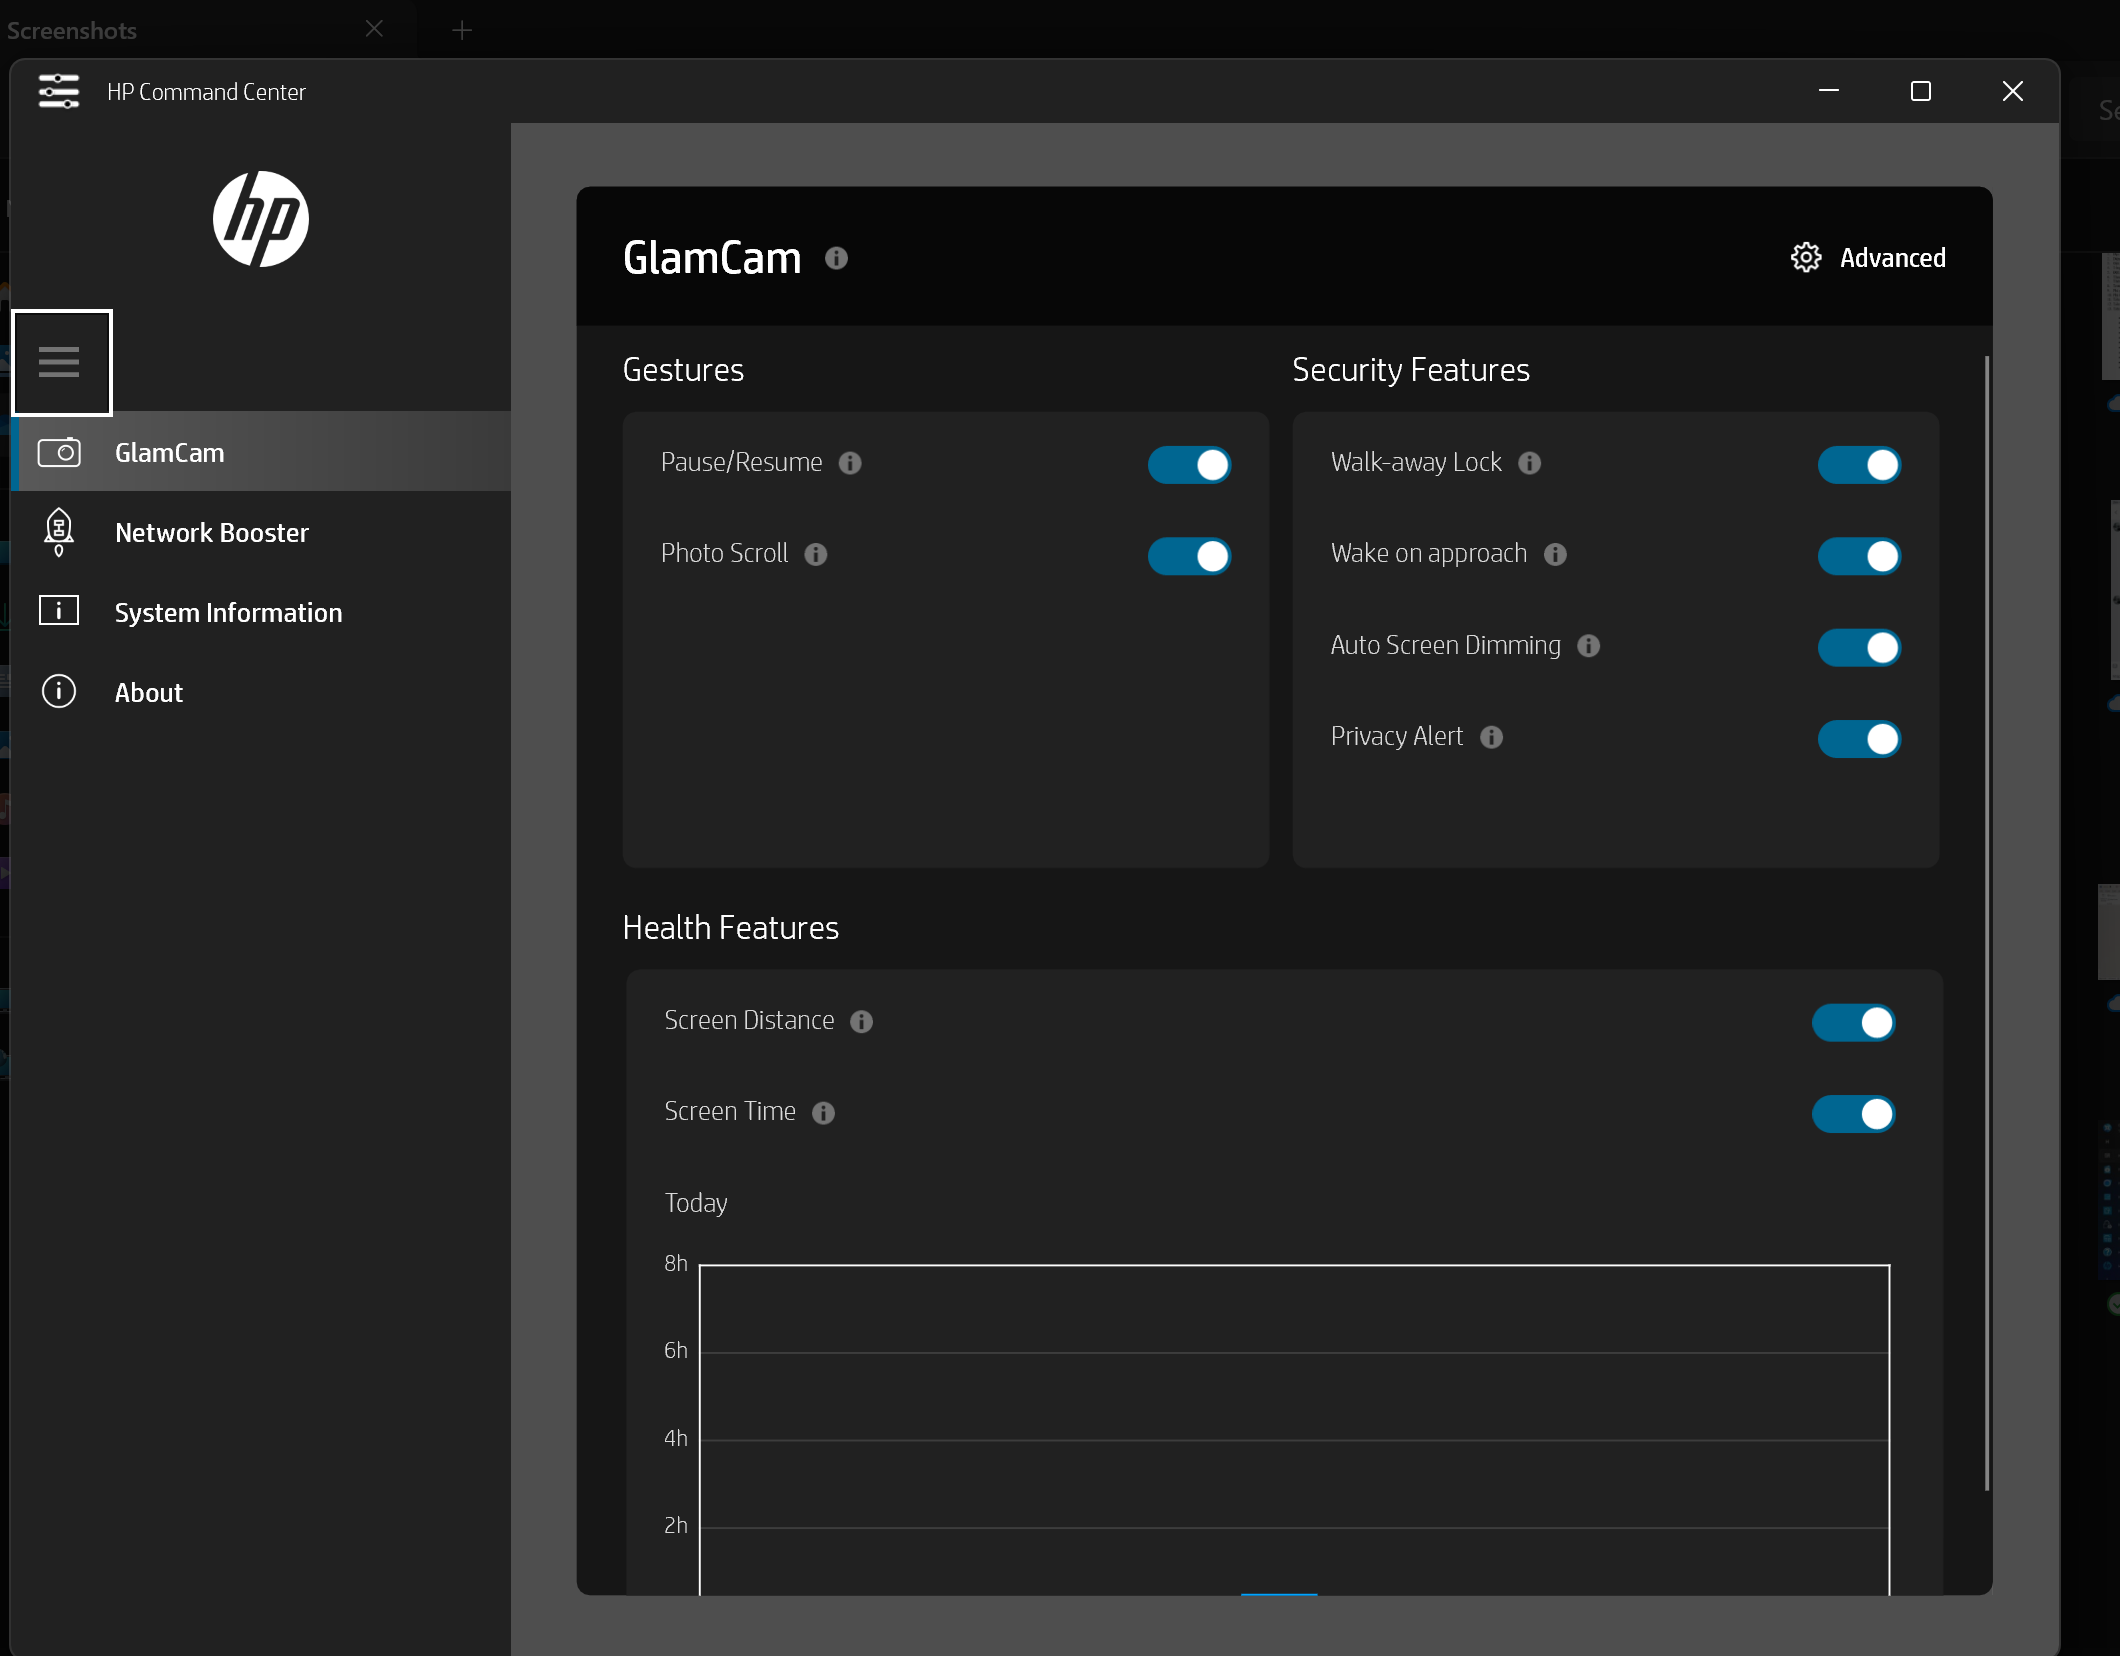The width and height of the screenshot is (2120, 1656).
Task: Turn off the Photo Scroll toggle
Action: point(1189,556)
